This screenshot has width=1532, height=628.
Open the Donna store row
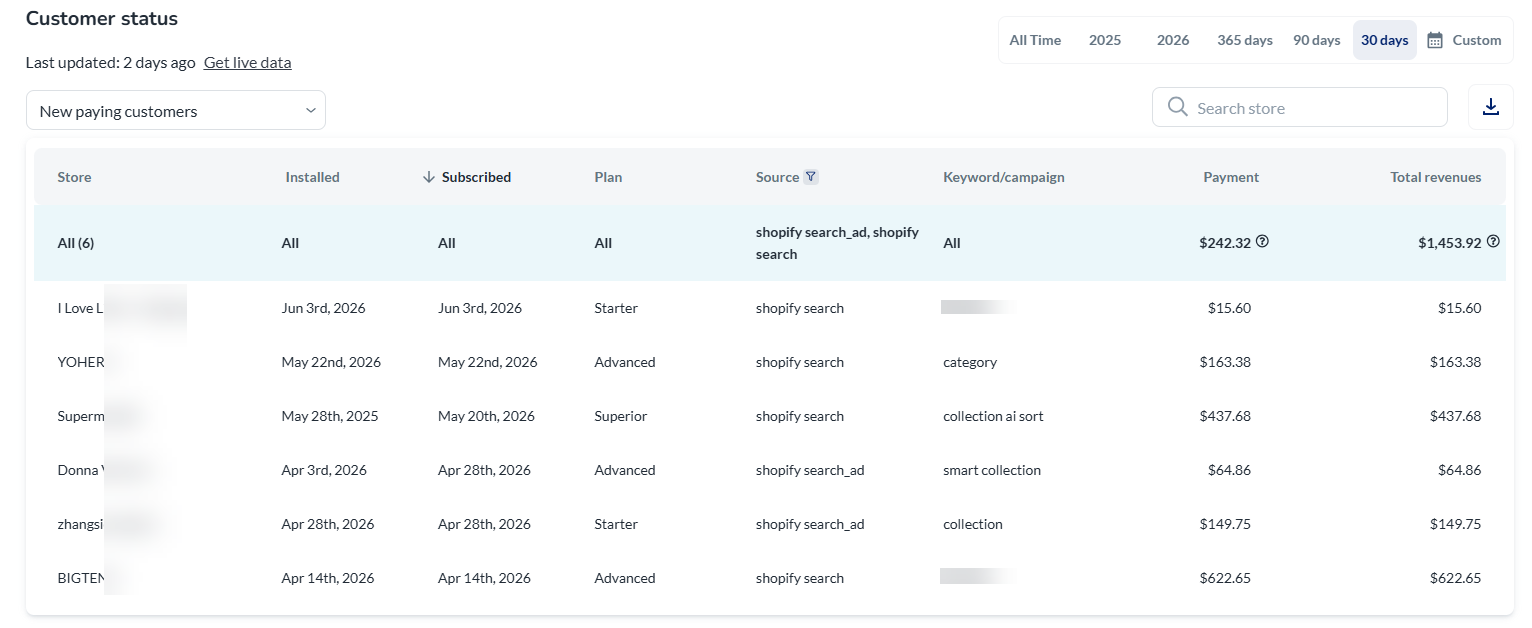point(770,470)
